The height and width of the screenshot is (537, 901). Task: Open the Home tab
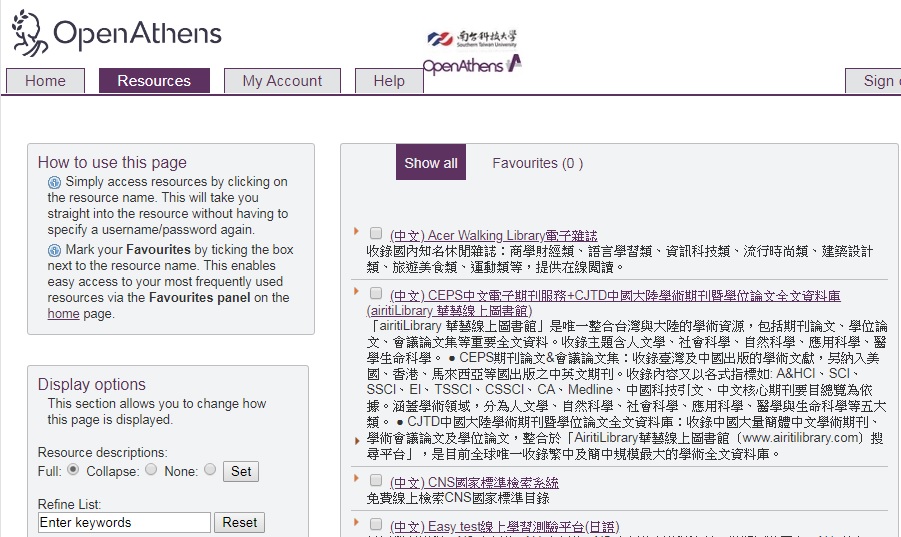[45, 80]
